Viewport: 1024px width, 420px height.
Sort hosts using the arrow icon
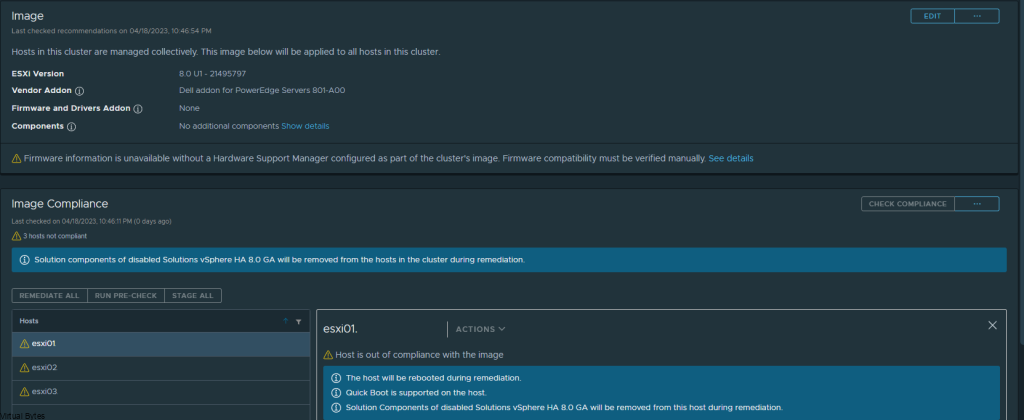tap(285, 321)
